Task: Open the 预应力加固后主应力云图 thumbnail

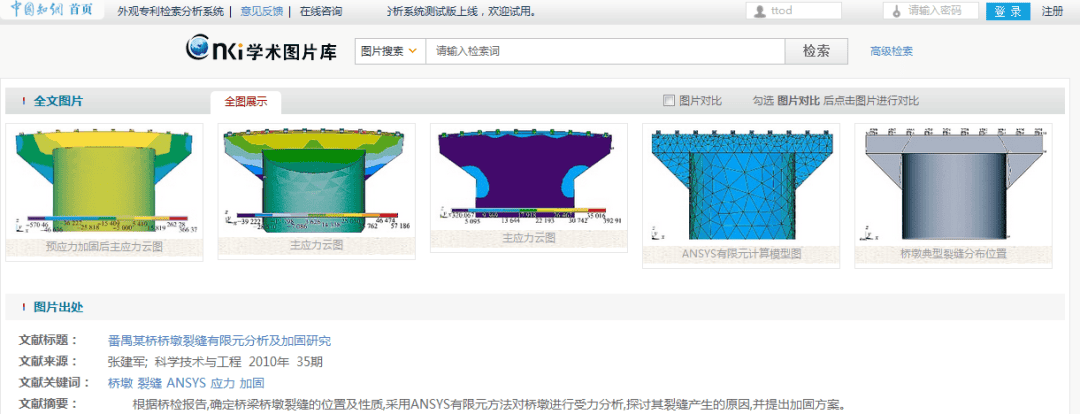Action: pyautogui.click(x=104, y=183)
